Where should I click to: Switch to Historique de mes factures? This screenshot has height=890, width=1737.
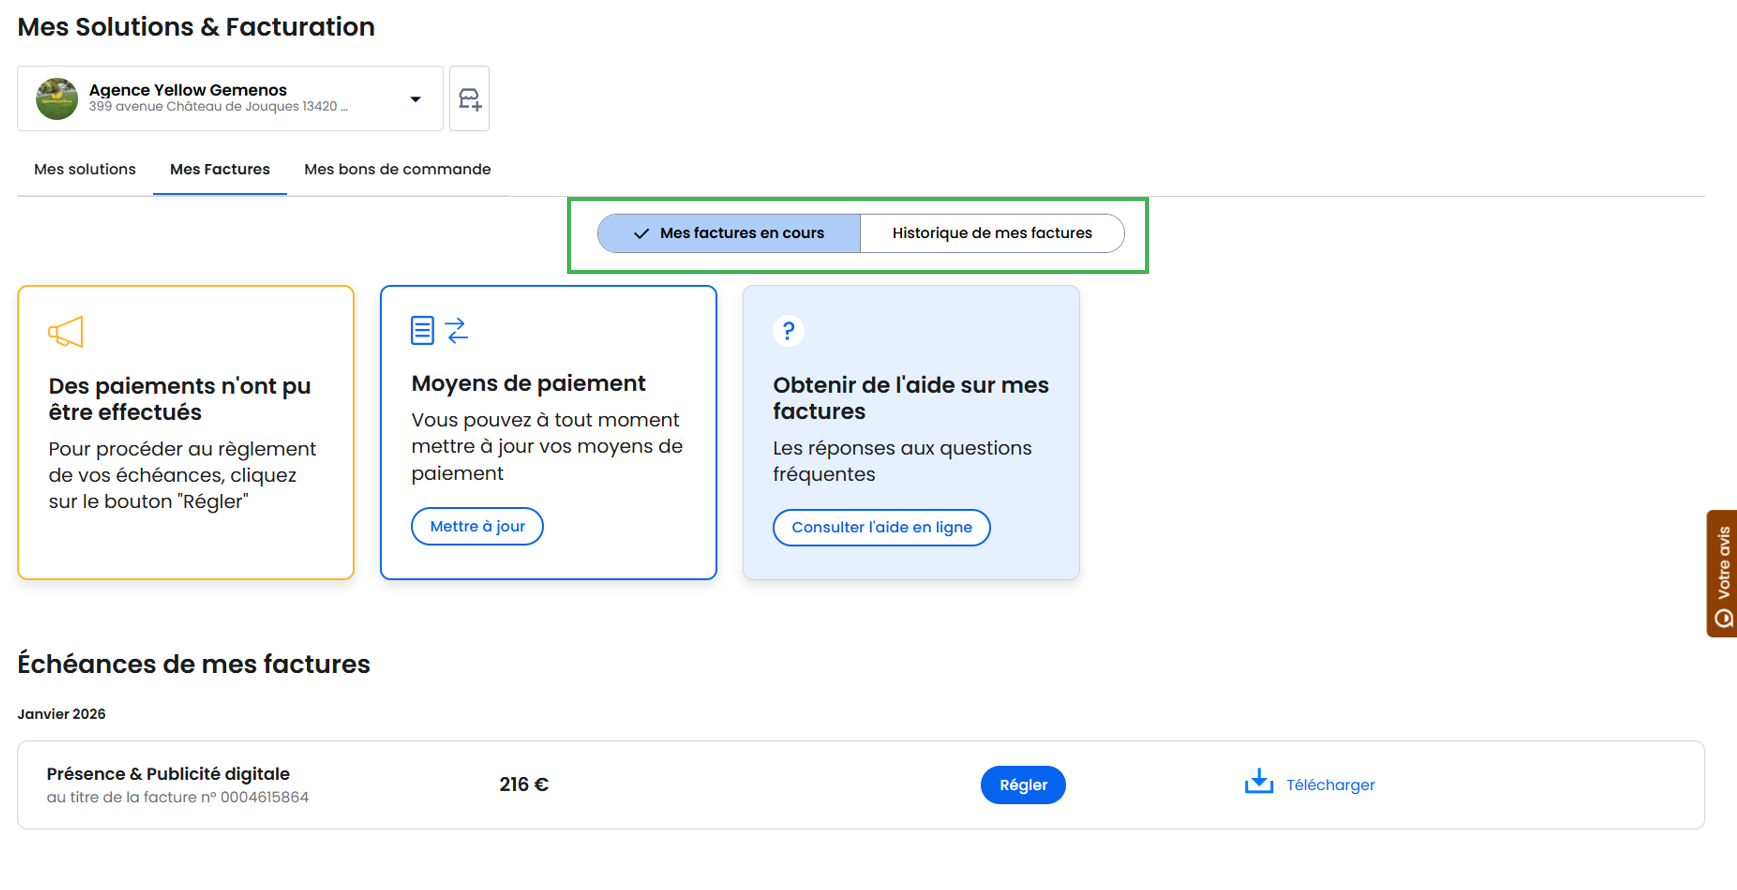[x=991, y=233]
